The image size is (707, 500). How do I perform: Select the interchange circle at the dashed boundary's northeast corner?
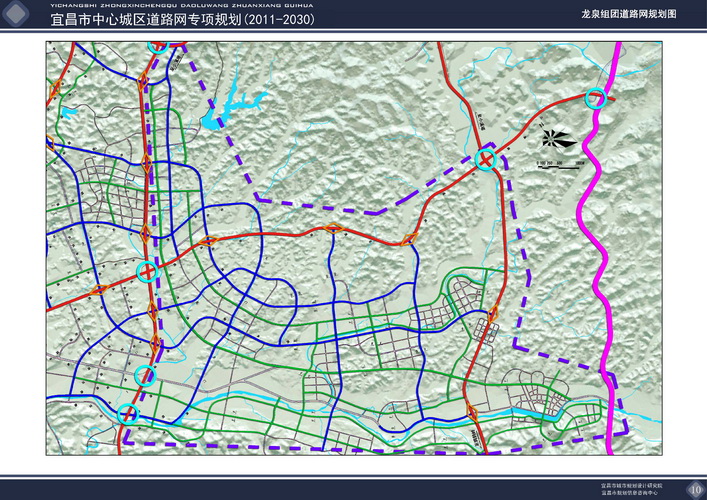[x=487, y=158]
